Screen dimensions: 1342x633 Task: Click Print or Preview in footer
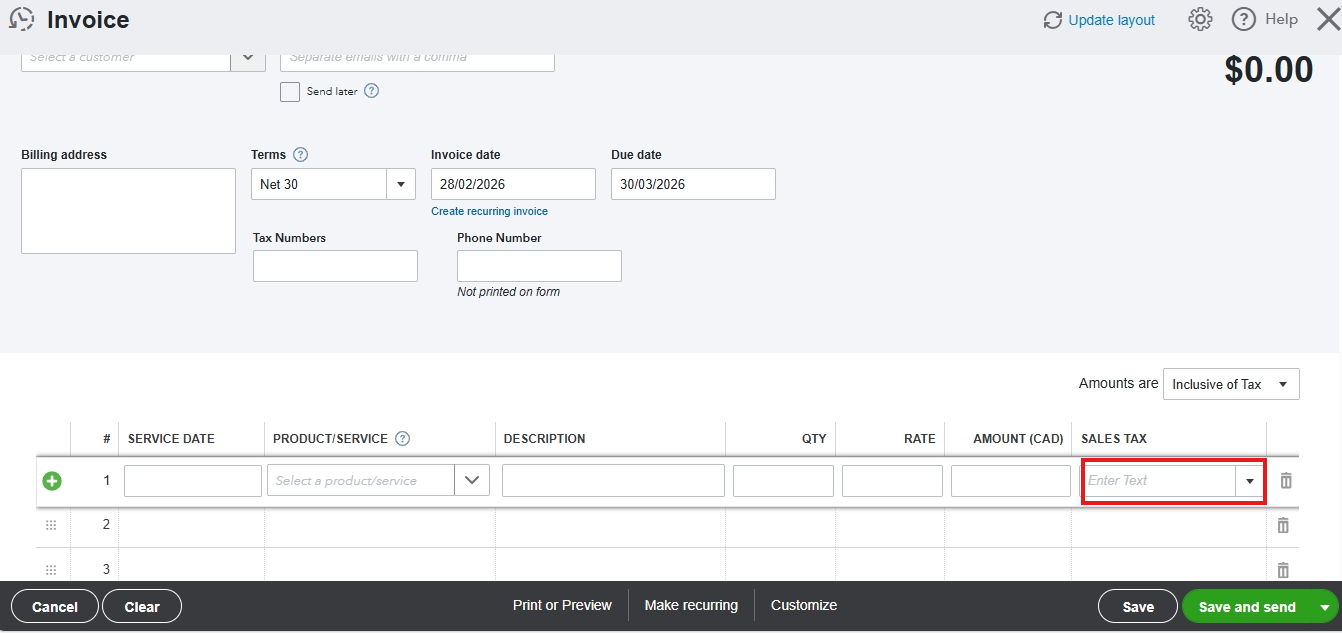pos(562,605)
